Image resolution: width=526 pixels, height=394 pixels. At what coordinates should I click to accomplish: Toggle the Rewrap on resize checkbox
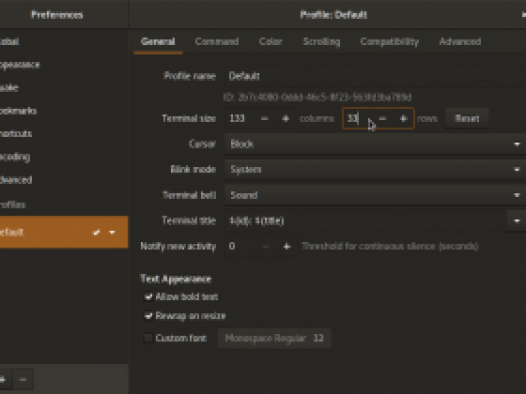(x=148, y=316)
